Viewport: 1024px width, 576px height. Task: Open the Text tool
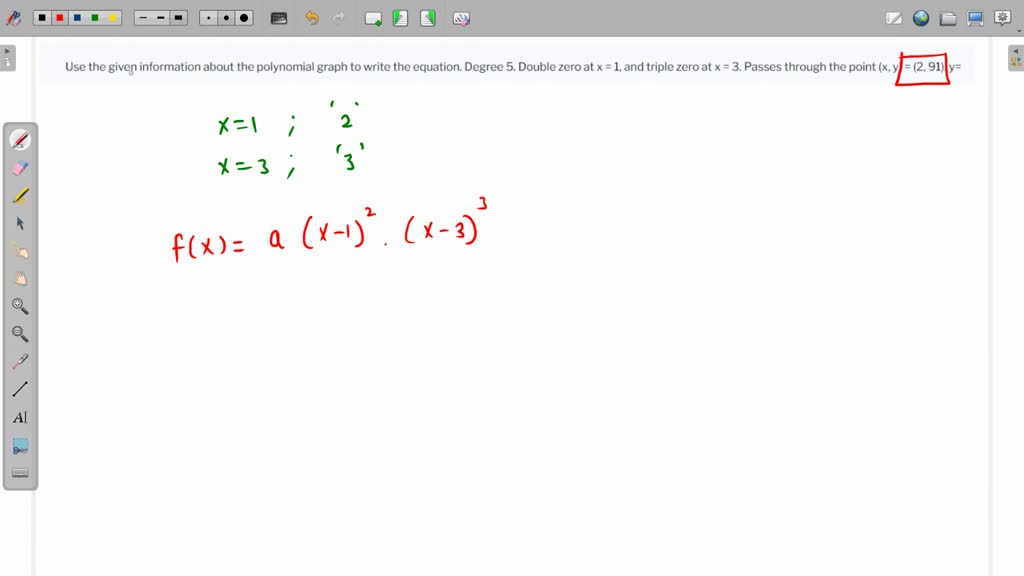click(x=20, y=417)
